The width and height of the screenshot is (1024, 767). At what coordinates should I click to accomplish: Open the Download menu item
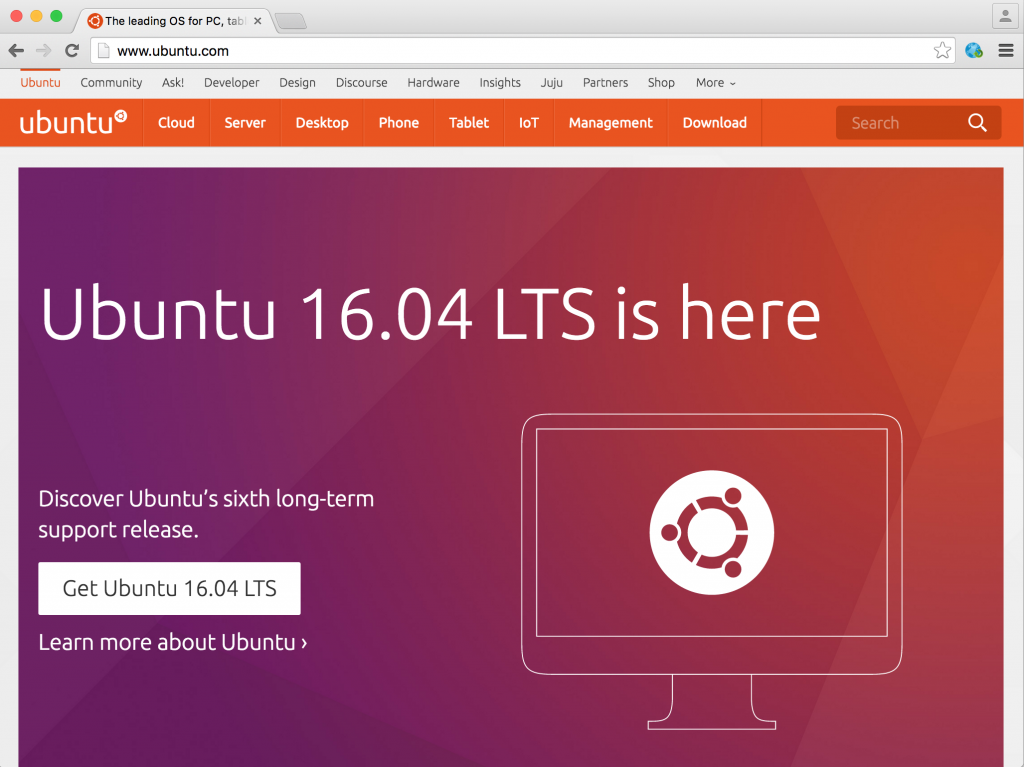click(x=714, y=122)
